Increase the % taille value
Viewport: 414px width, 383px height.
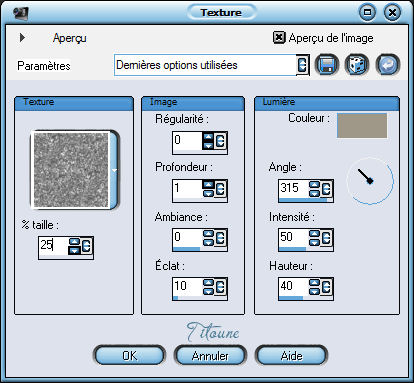click(x=75, y=242)
